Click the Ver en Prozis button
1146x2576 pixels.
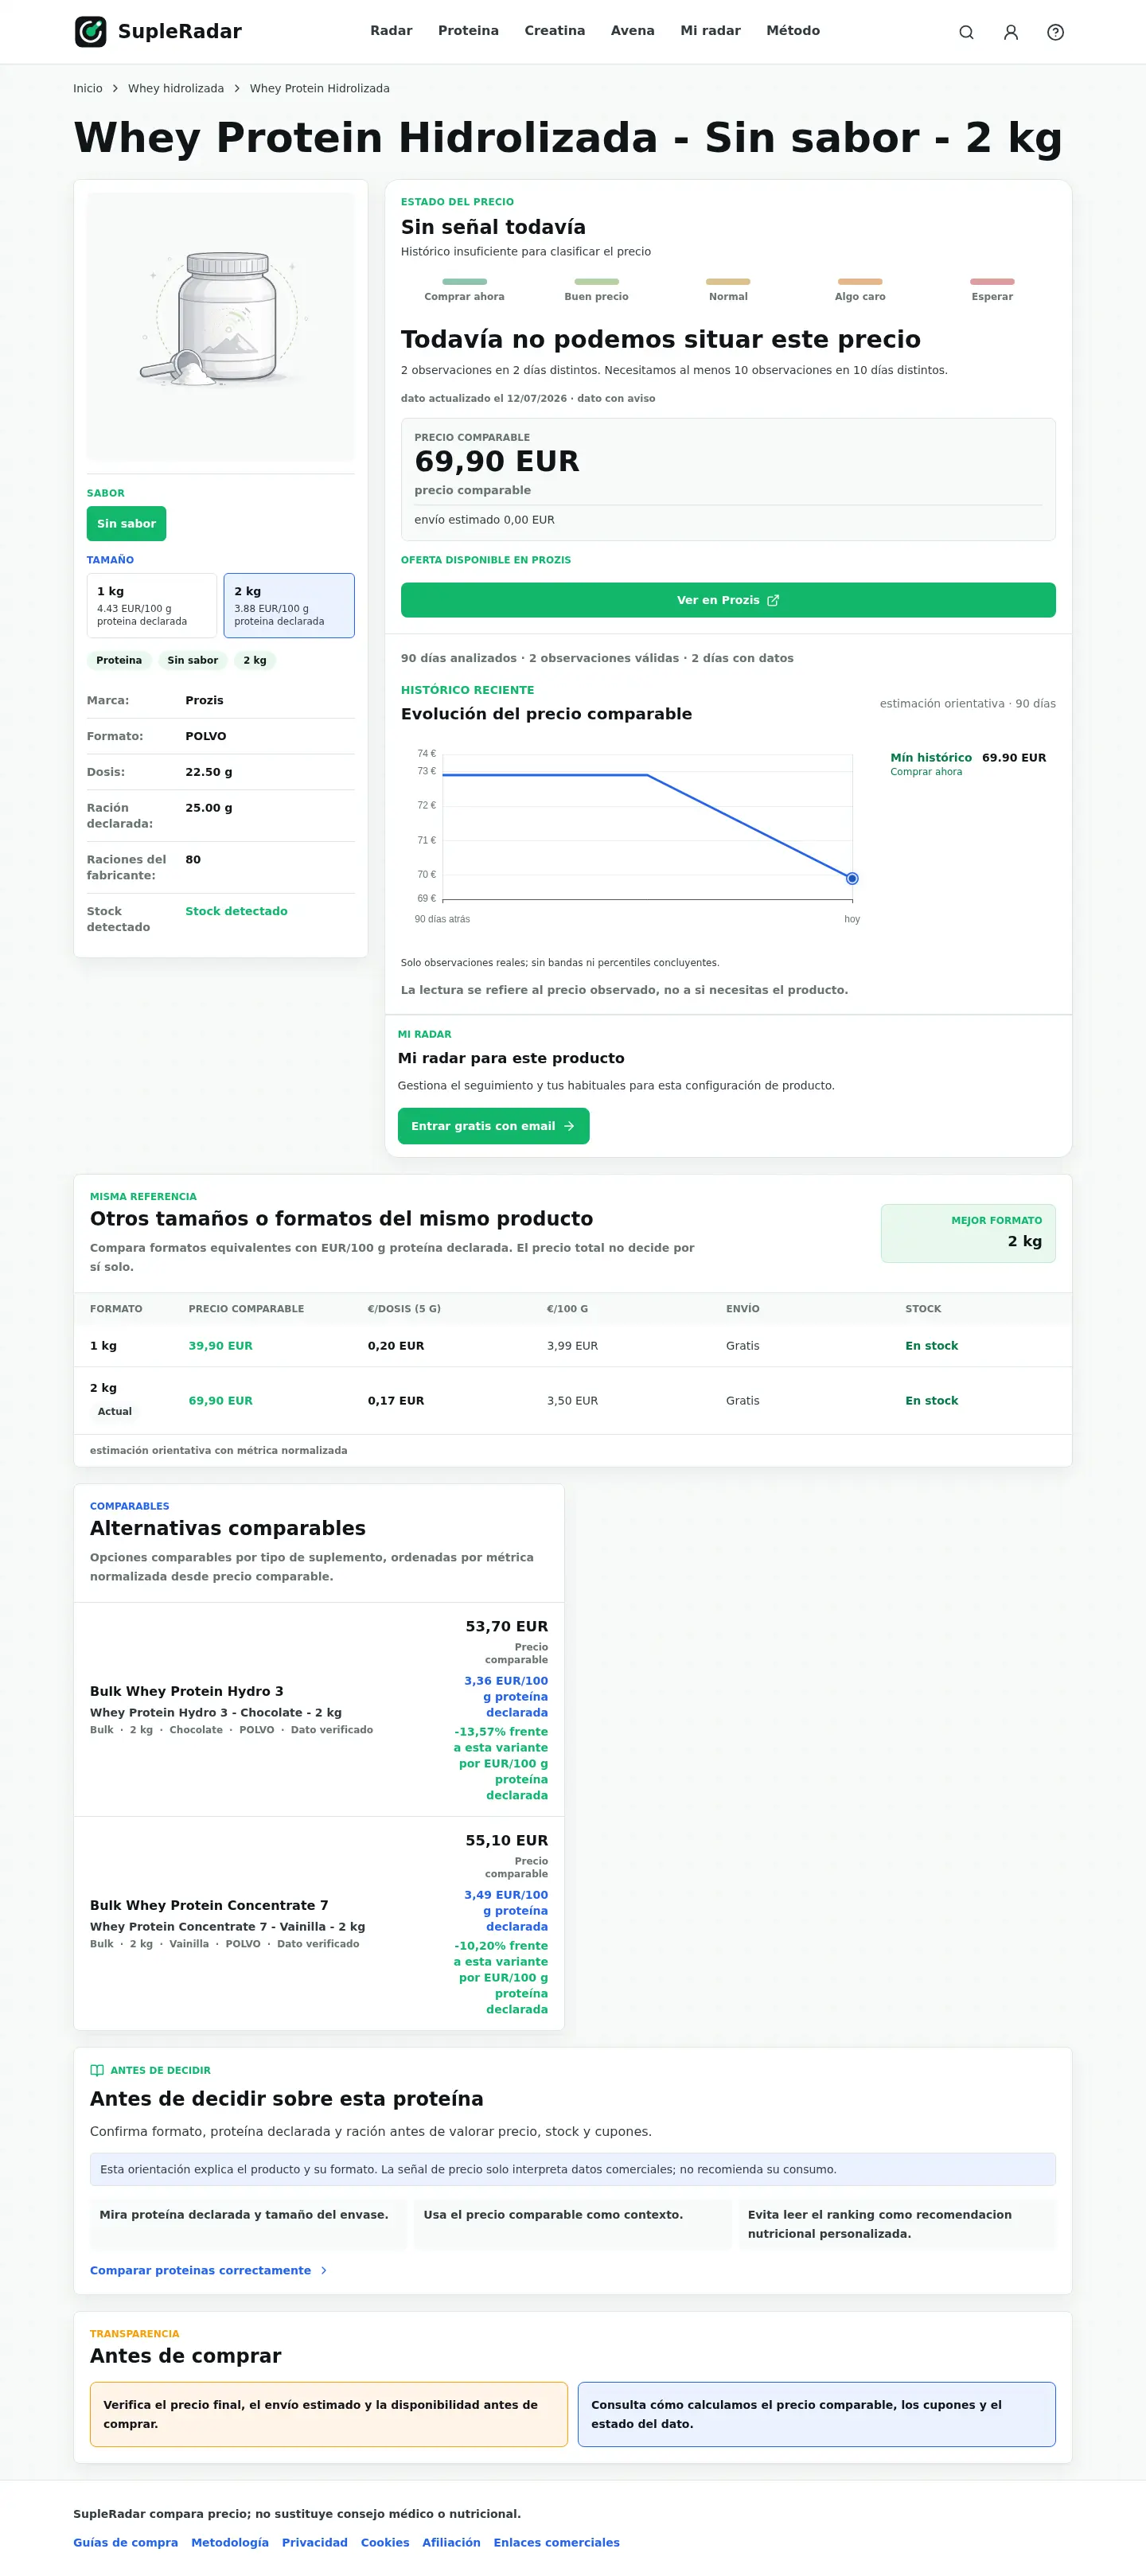[728, 600]
